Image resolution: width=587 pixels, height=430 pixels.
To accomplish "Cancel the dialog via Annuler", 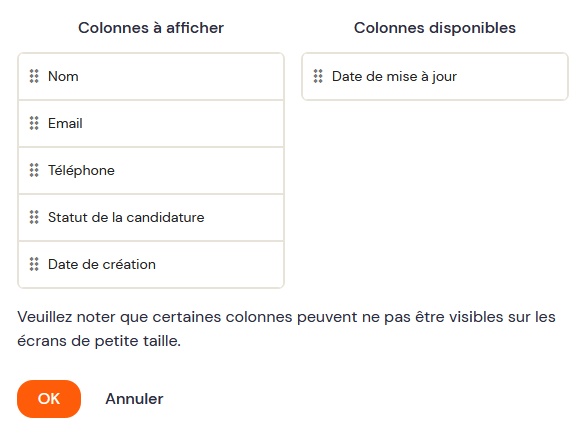I will tap(134, 399).
